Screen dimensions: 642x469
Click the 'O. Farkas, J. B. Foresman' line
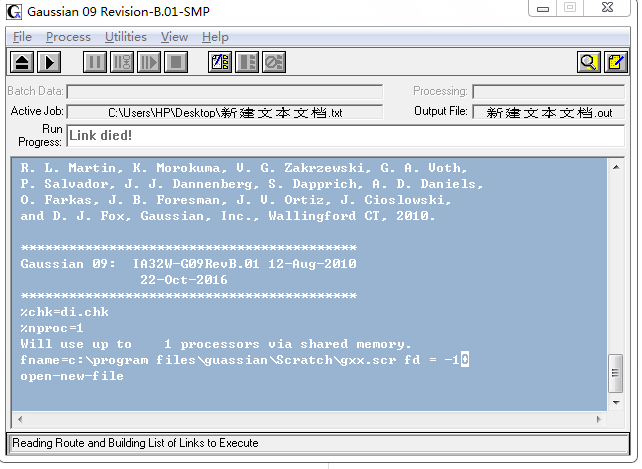point(235,200)
